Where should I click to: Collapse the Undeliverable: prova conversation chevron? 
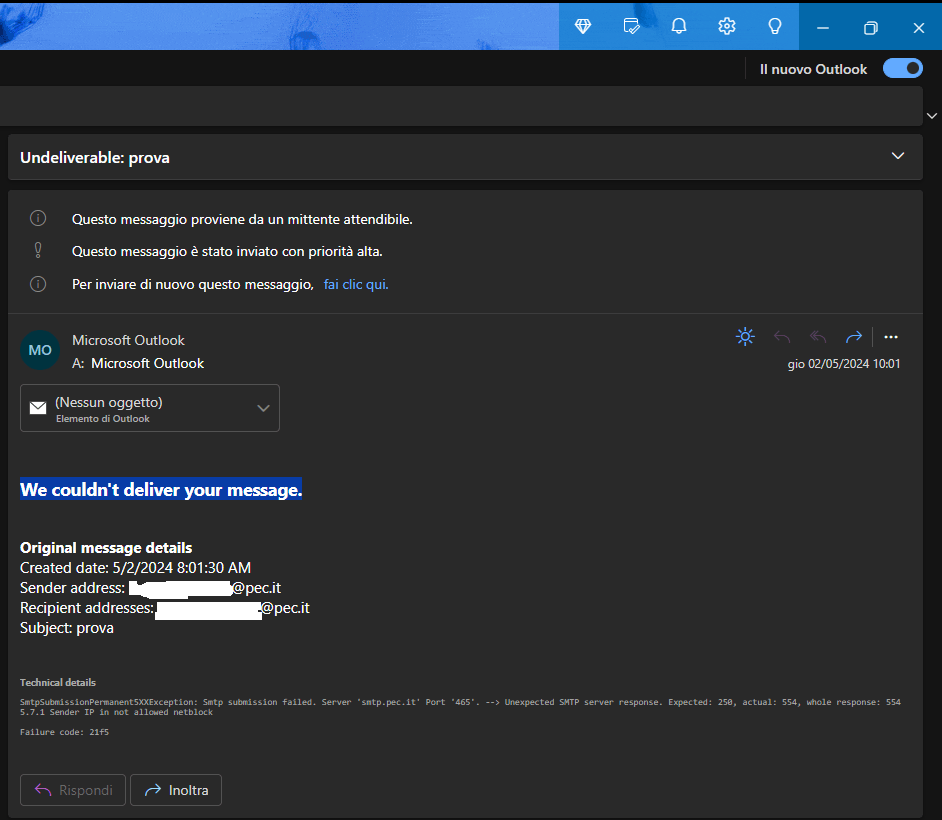click(898, 156)
